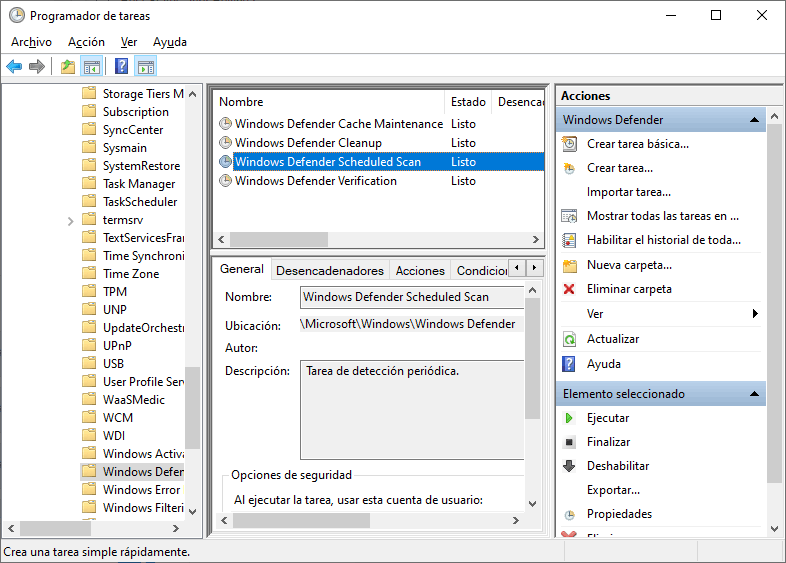
Task: Click the Descripción text box
Action: 412,410
